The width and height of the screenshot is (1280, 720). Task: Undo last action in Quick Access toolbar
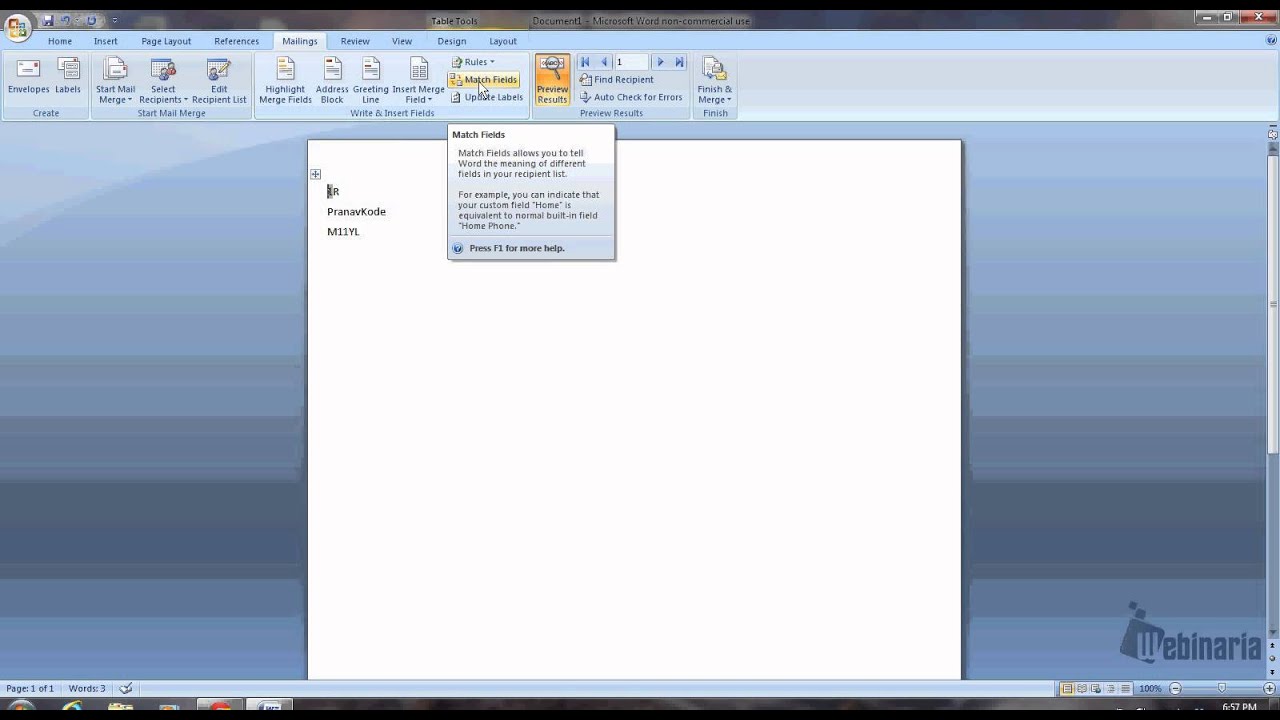pos(66,20)
